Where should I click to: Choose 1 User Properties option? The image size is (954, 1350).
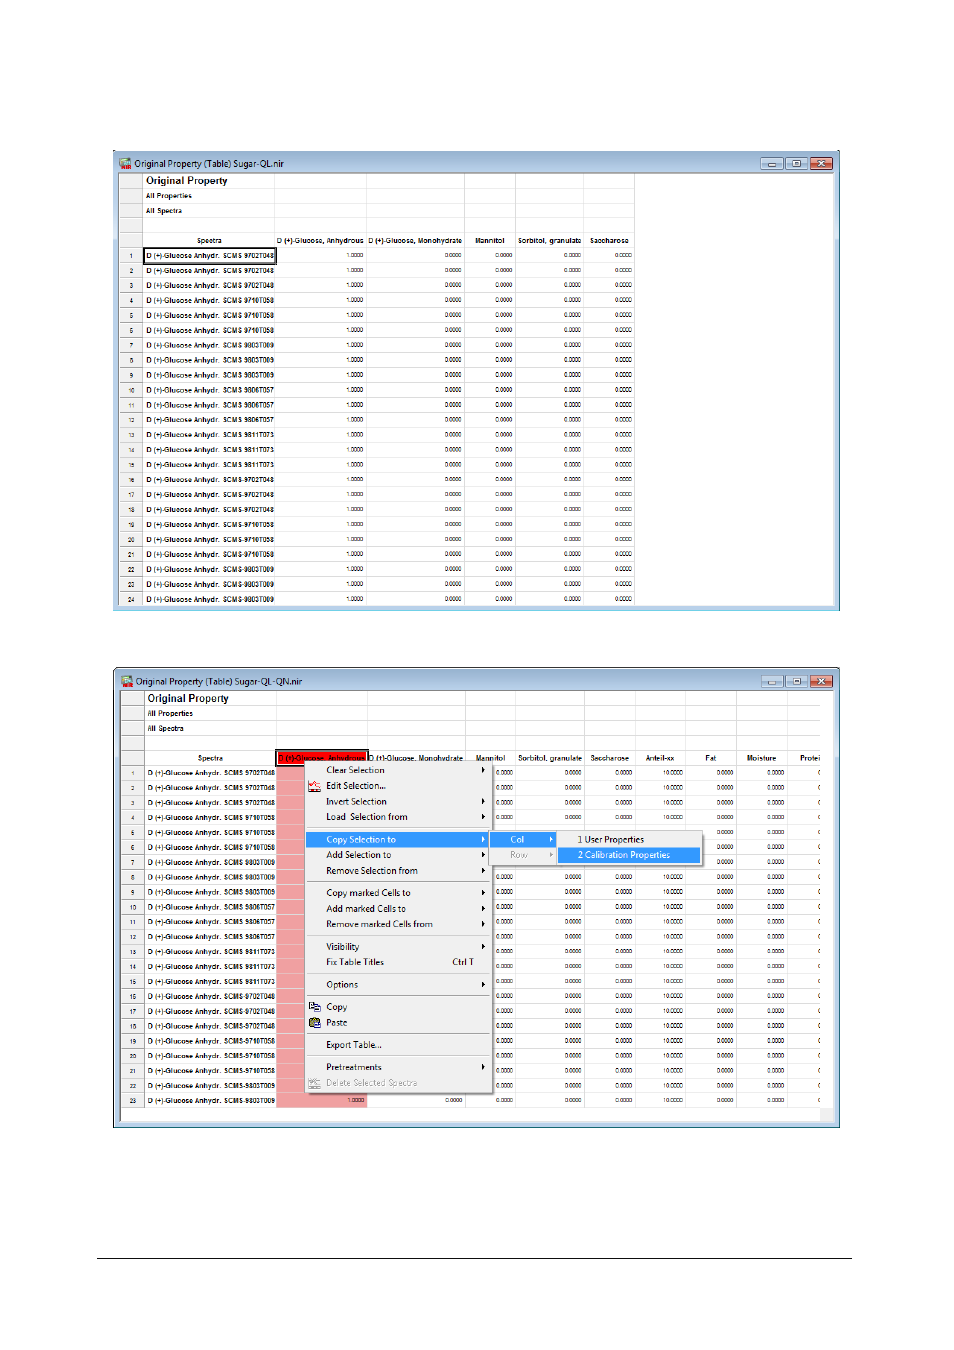click(630, 840)
